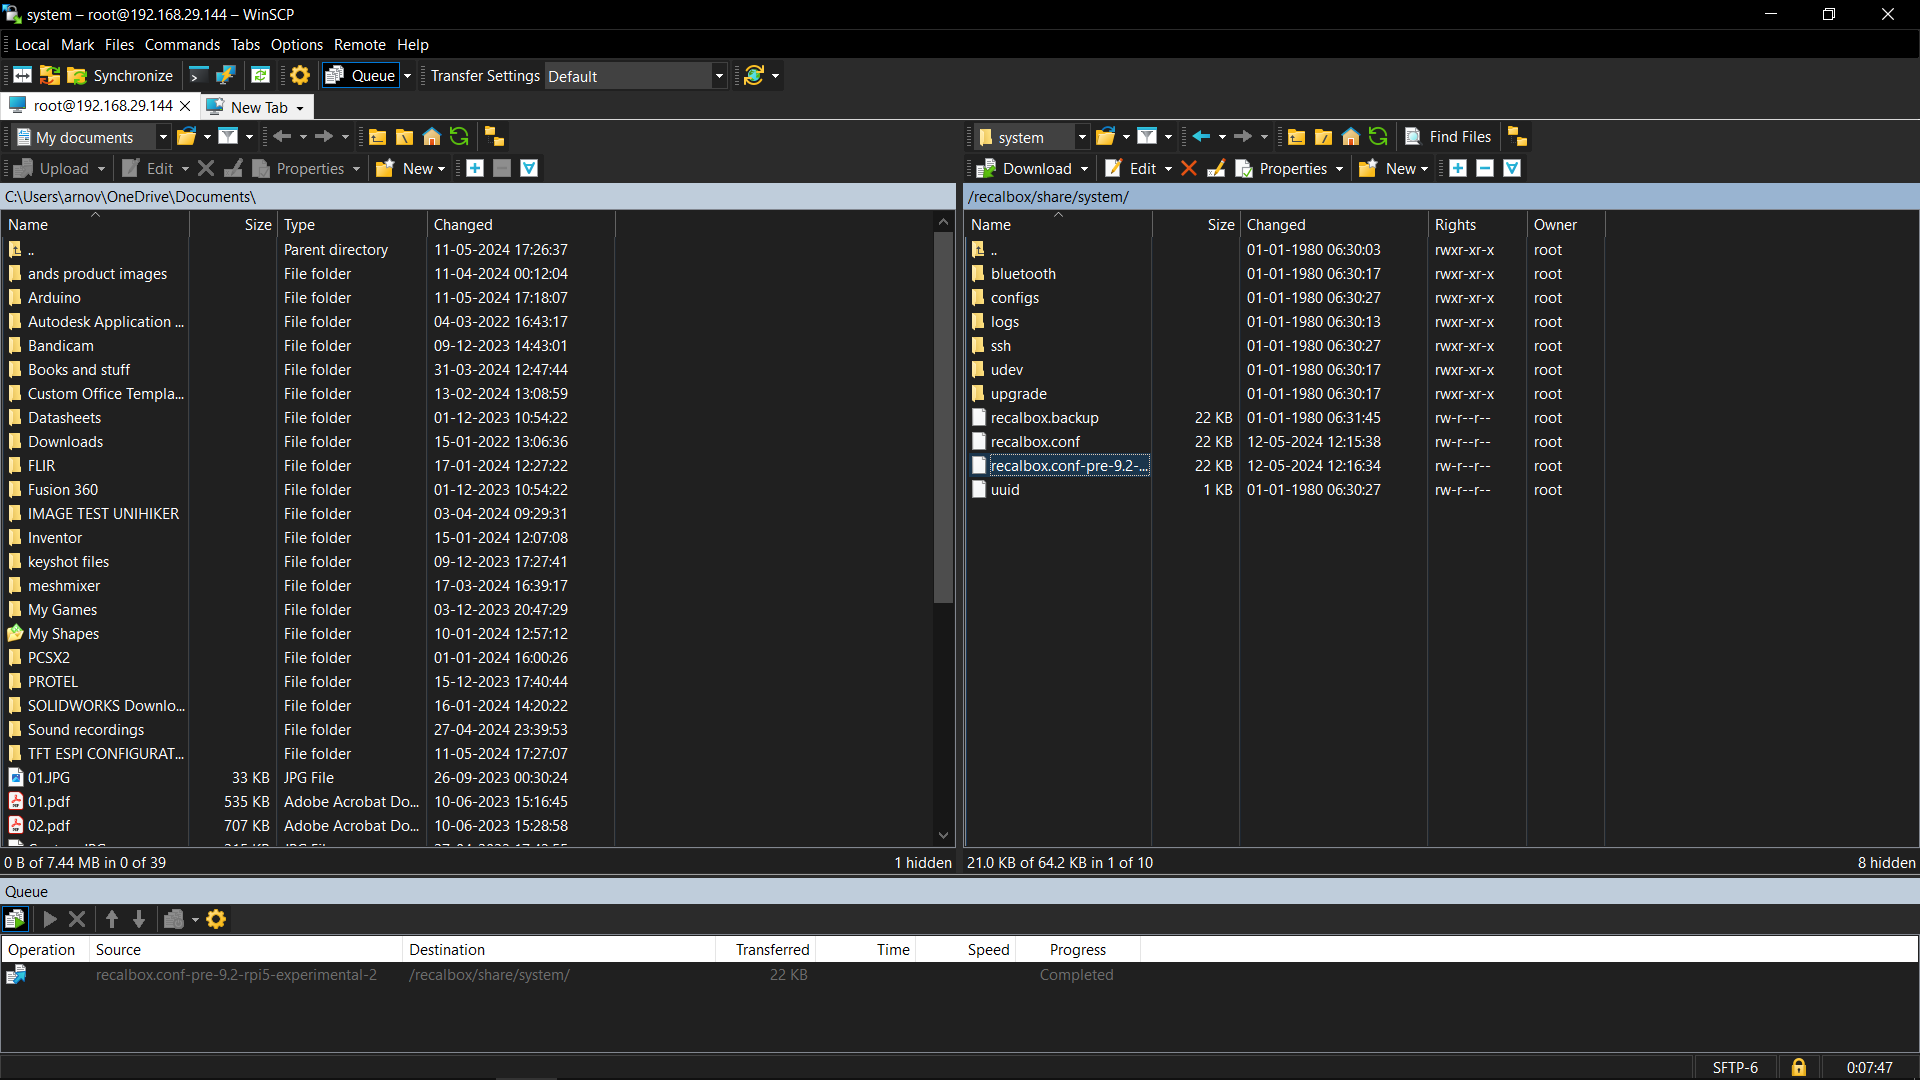Viewport: 1920px width, 1080px height.
Task: Click local Select Files plus icon
Action: pos(475,169)
